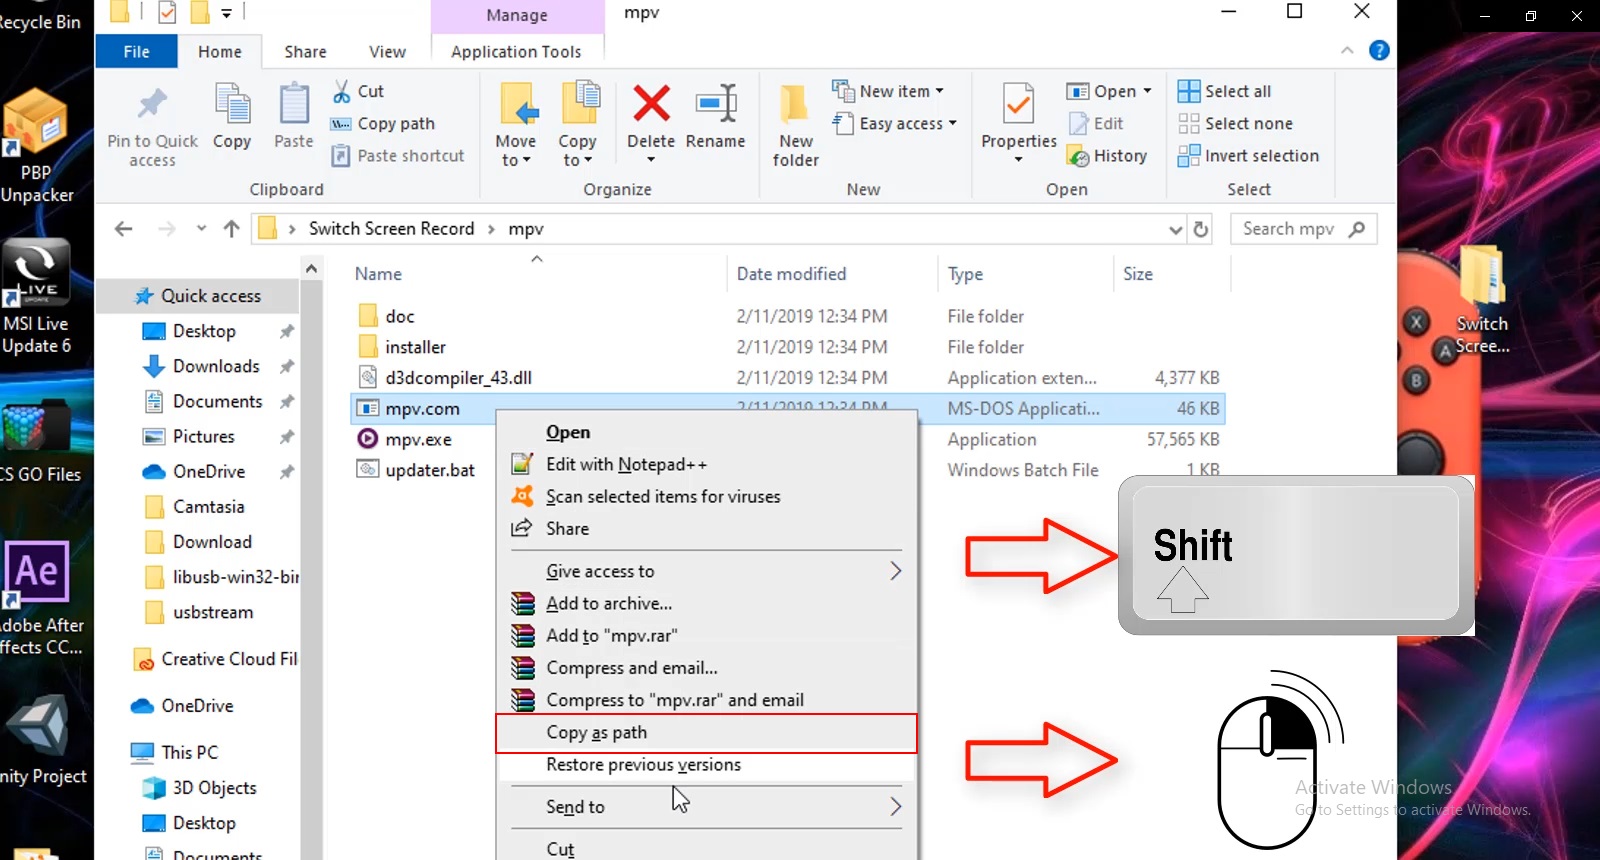Open the Help question mark icon
This screenshot has width=1600, height=860.
pos(1379,51)
